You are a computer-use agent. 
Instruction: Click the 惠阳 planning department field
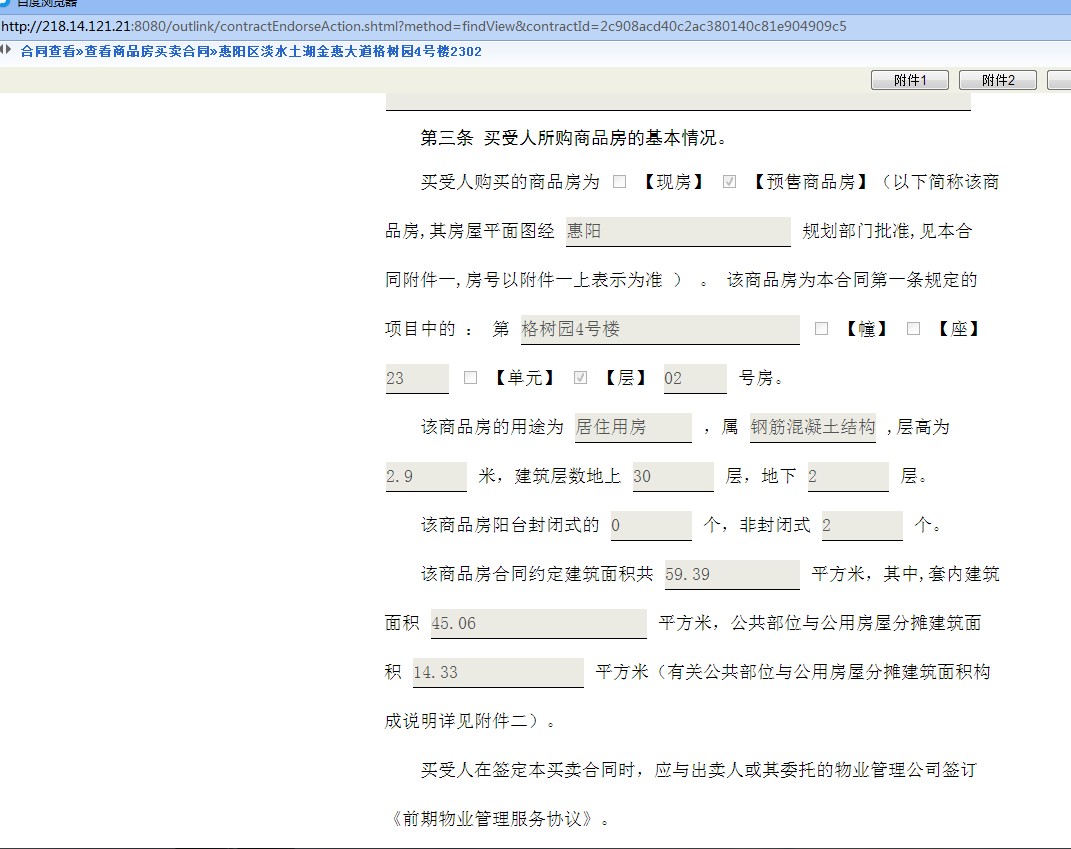(678, 232)
